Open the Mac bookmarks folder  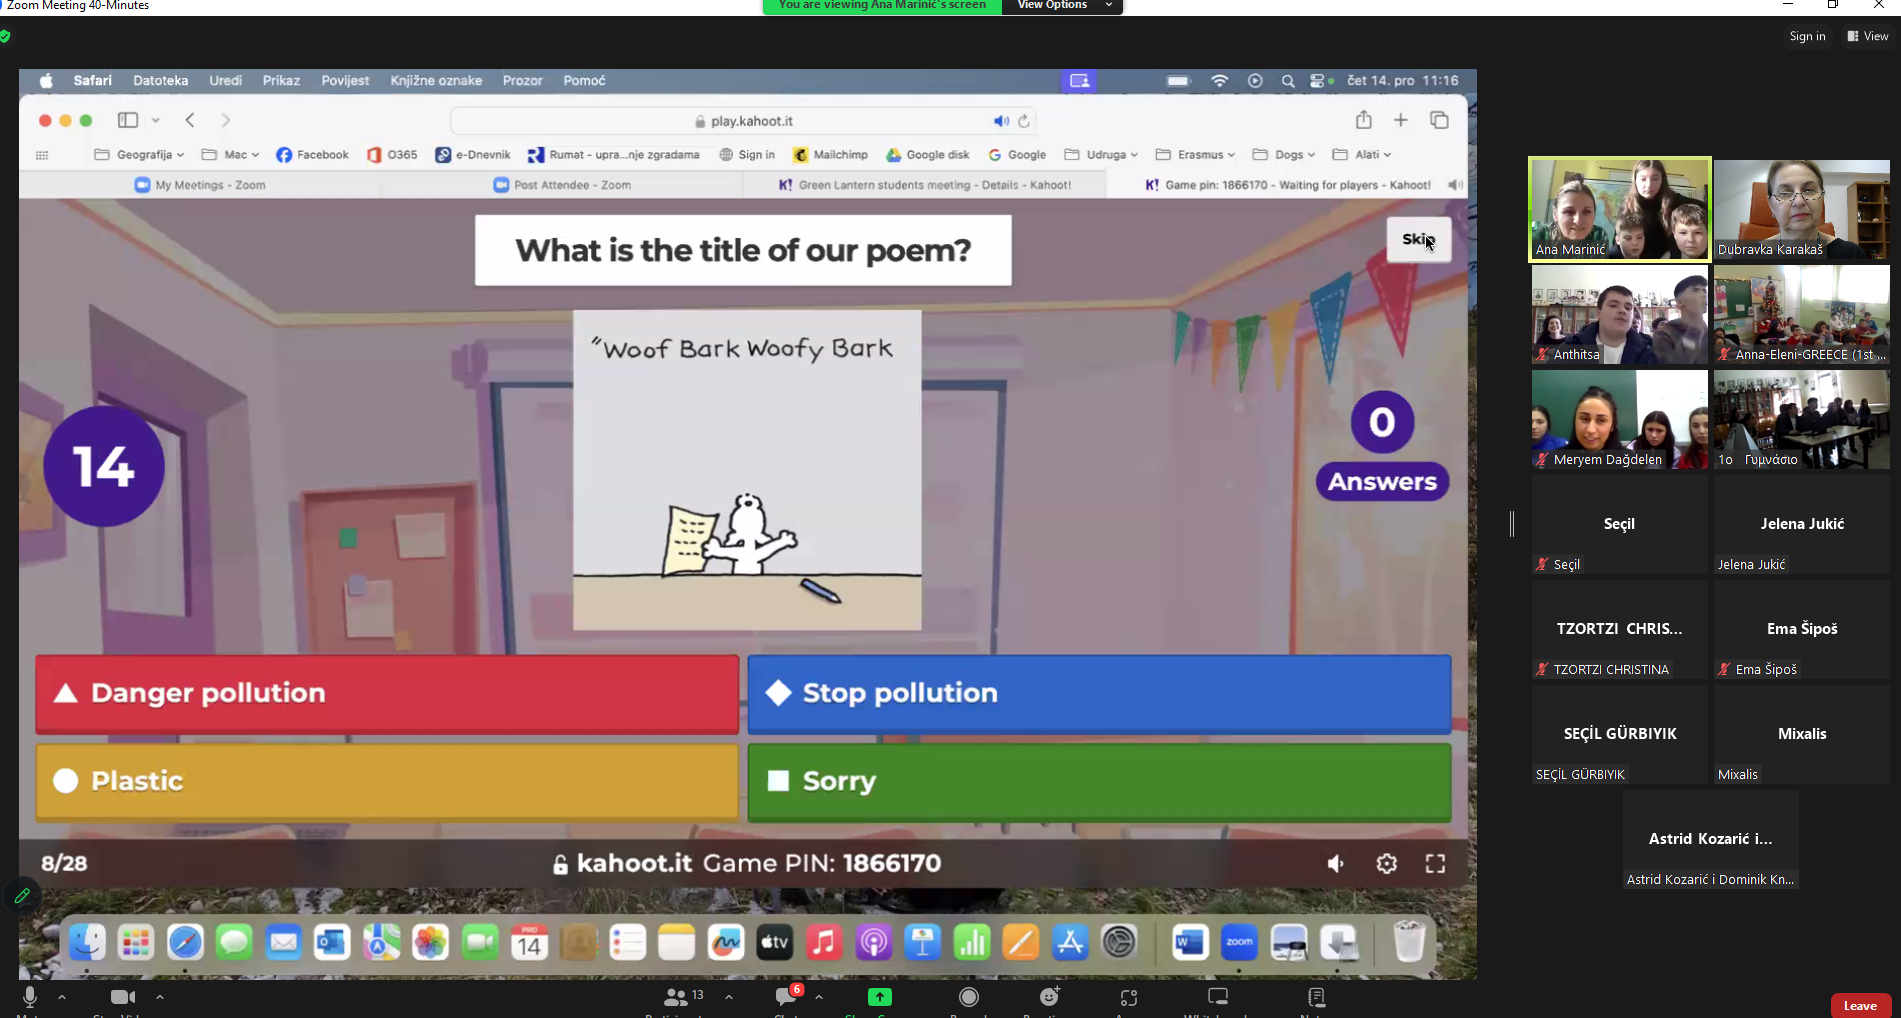pyautogui.click(x=230, y=155)
